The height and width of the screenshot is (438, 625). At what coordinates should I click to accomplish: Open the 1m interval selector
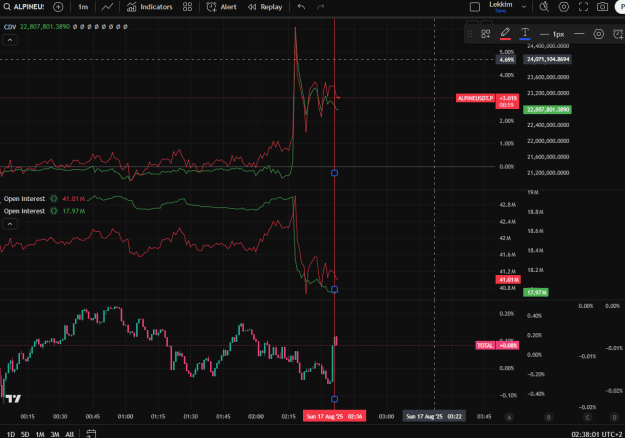[x=83, y=7]
